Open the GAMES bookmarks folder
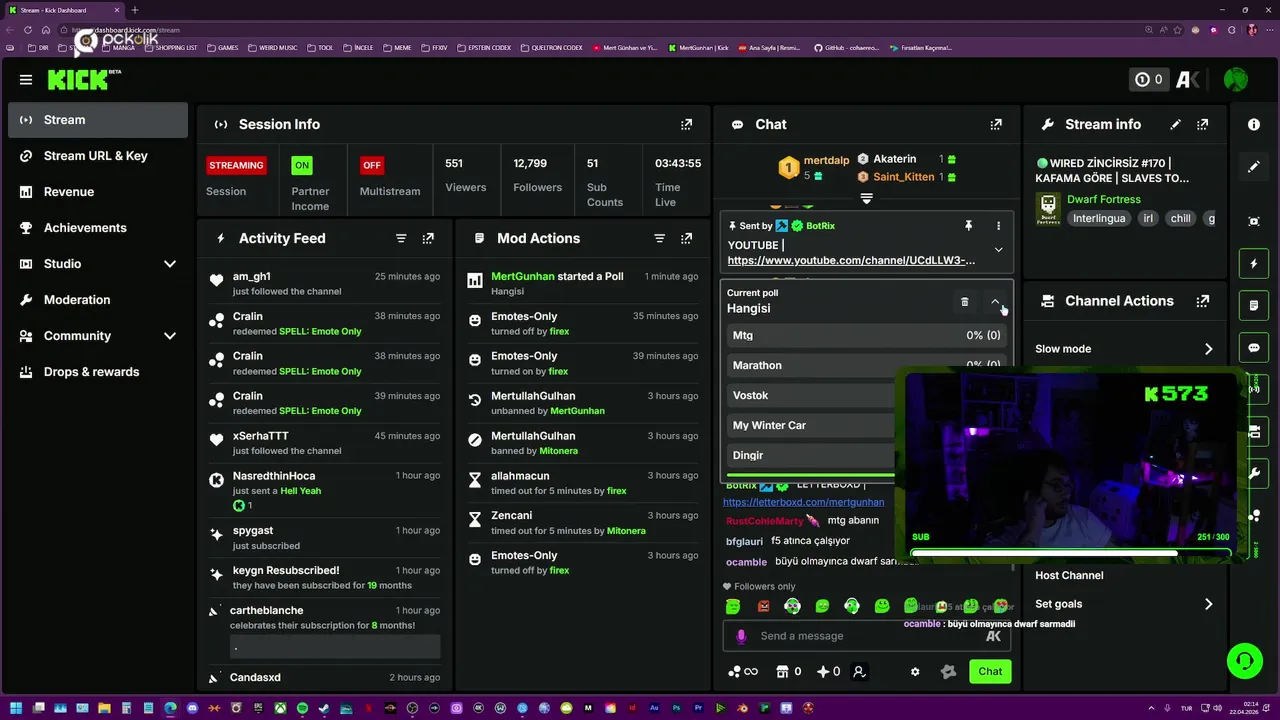Screen dimensions: 1280x720 pyautogui.click(x=222, y=48)
